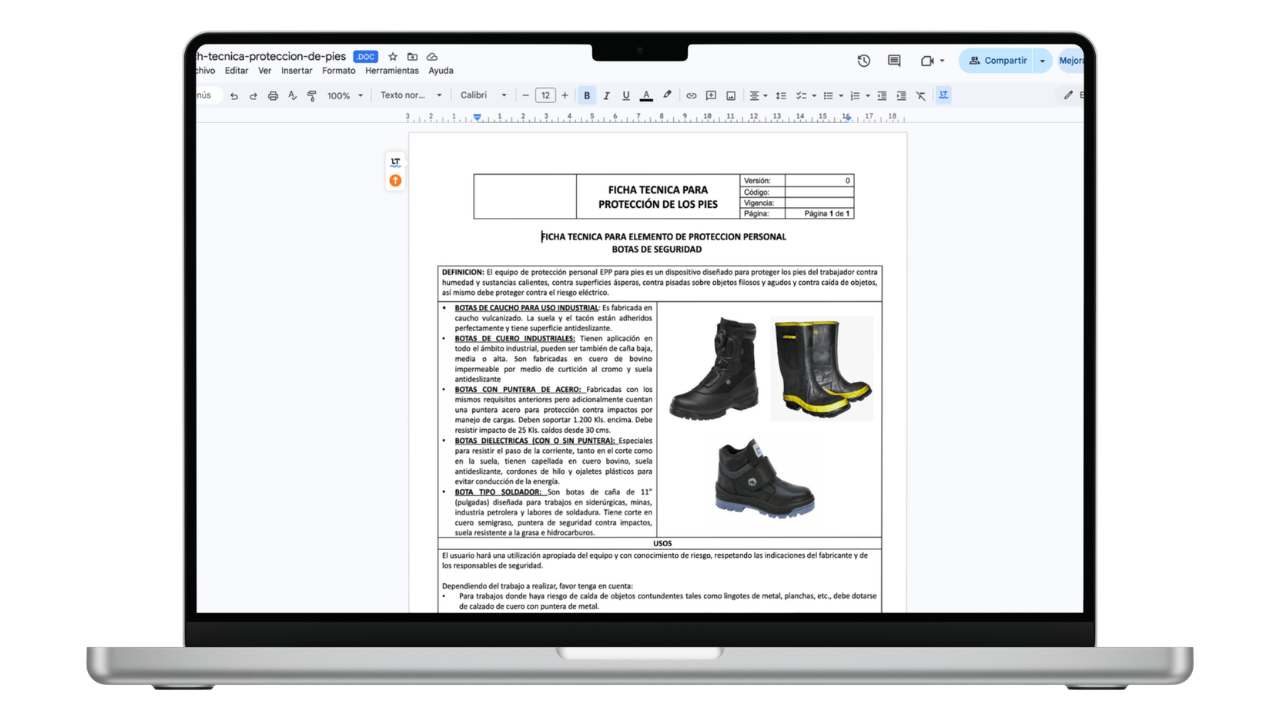Click the version history icon
Viewport: 1280px width, 720px height.
click(863, 60)
